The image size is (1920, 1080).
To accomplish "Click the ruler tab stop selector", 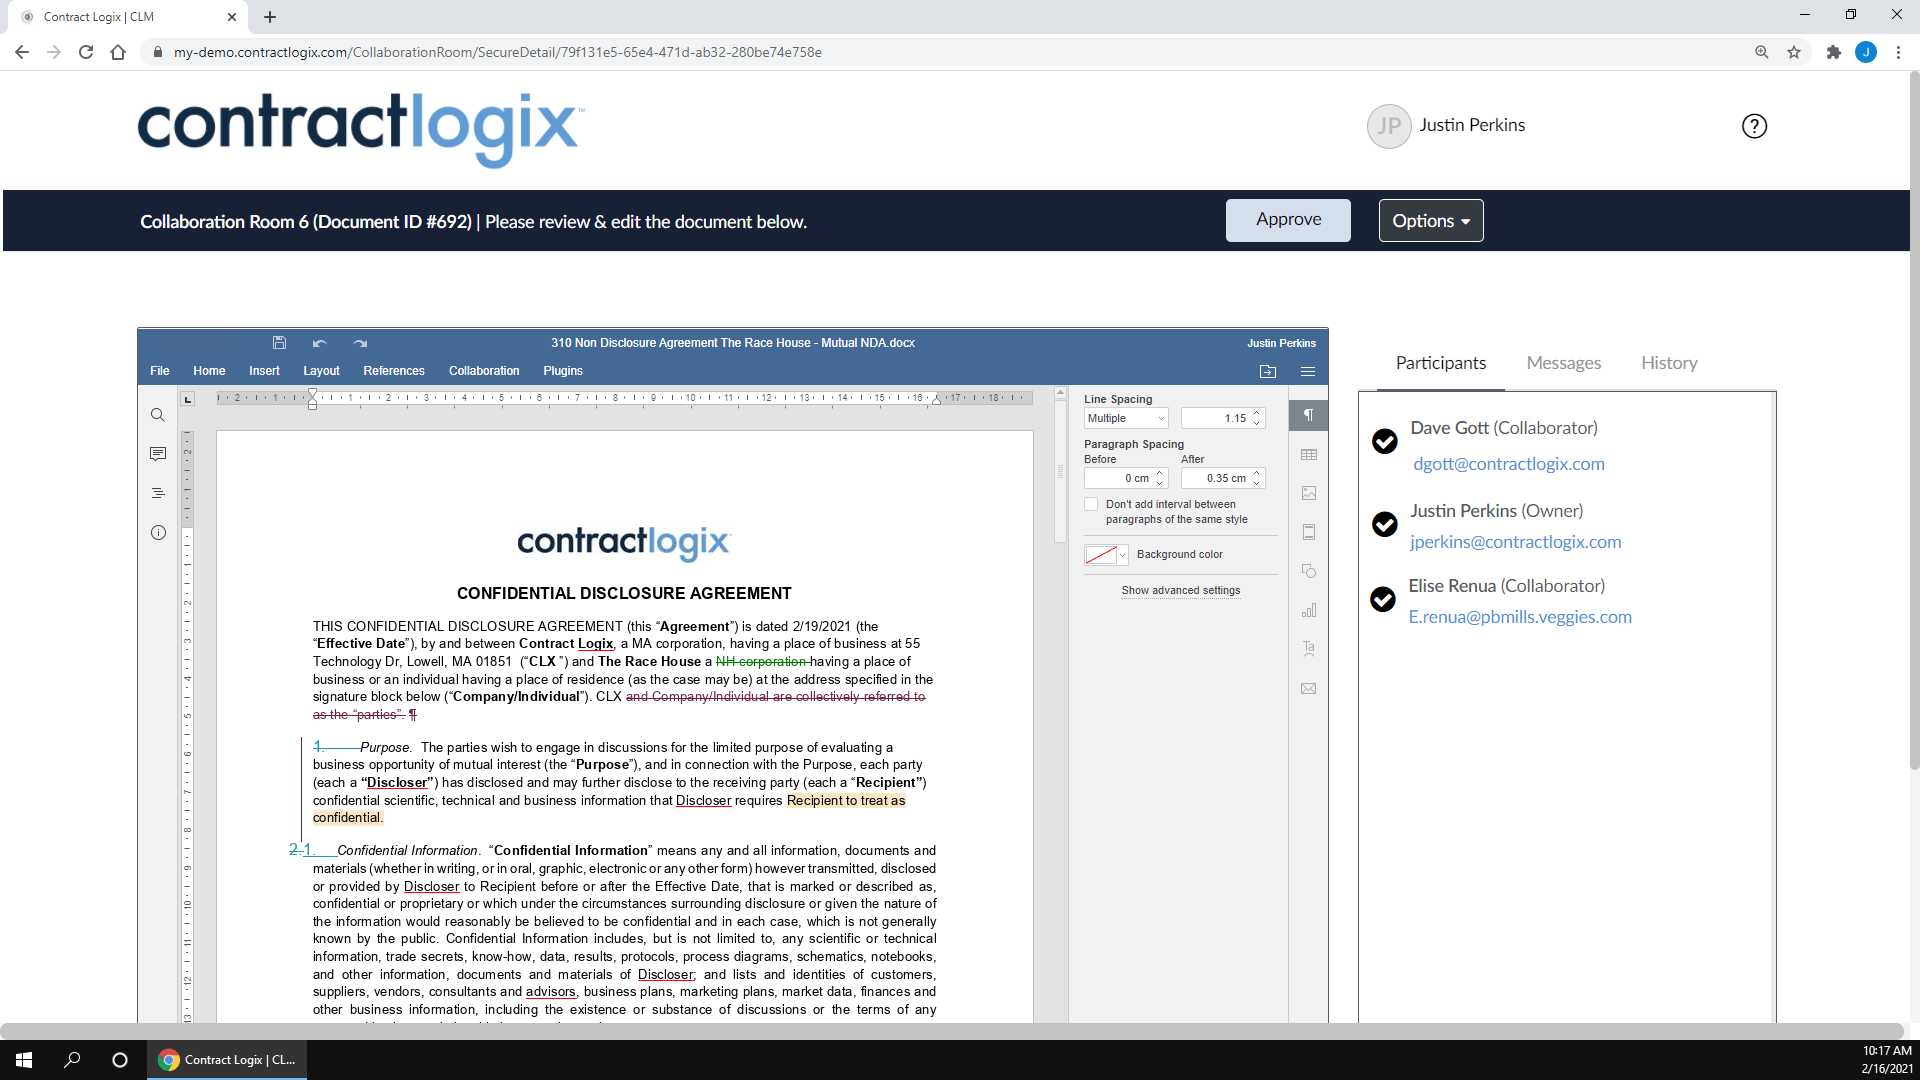I will pos(187,399).
